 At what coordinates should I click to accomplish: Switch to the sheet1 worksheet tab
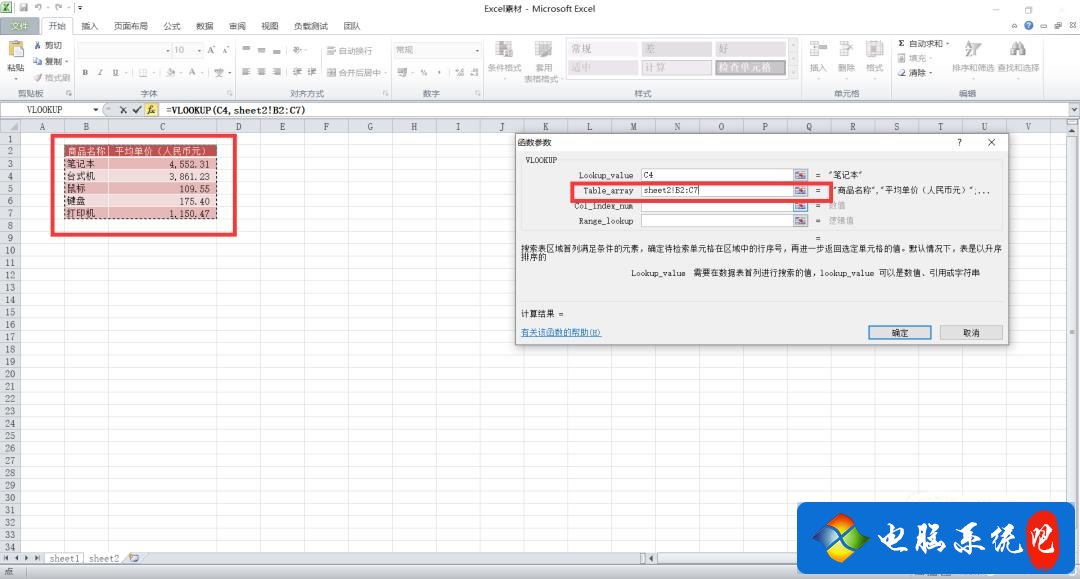coord(65,558)
